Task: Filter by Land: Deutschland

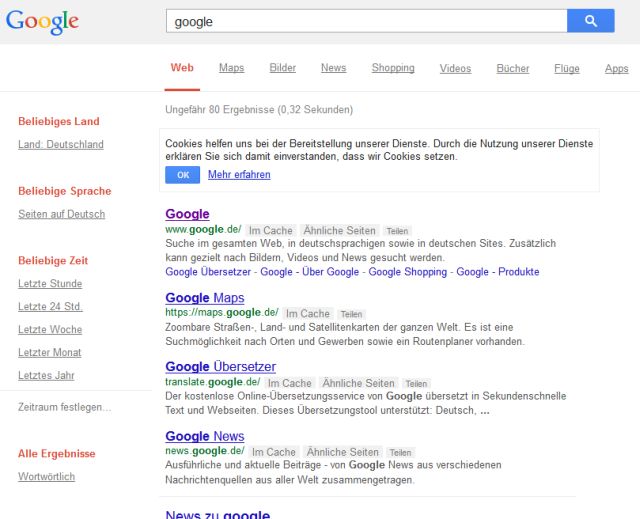Action: 61,144
